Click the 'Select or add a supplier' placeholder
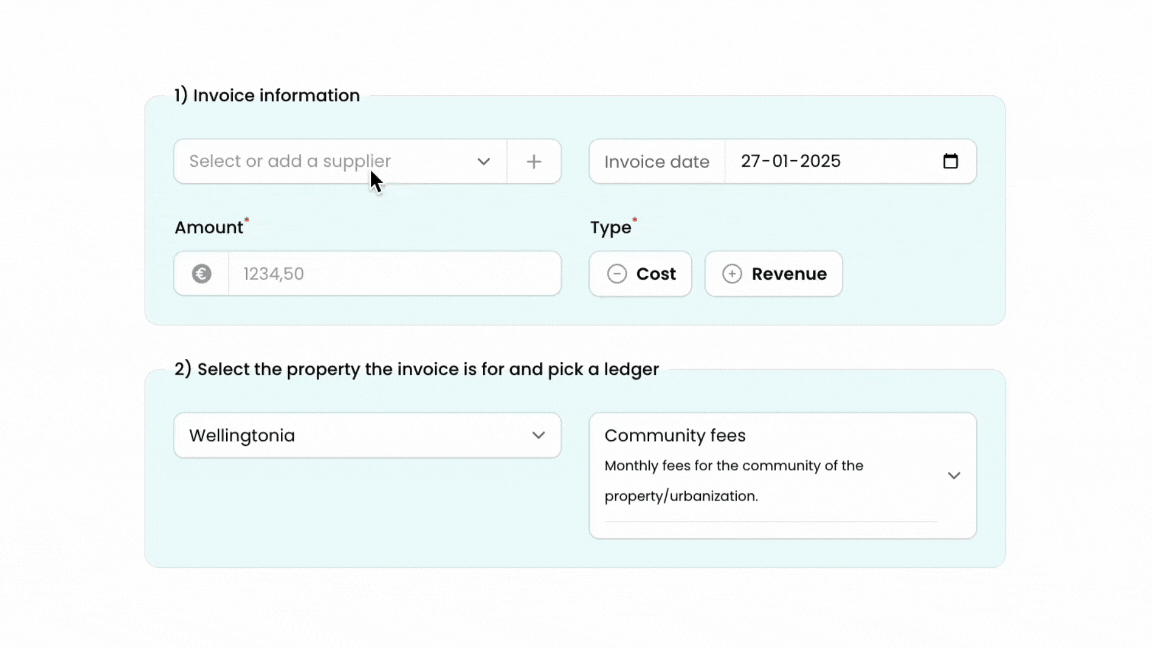The height and width of the screenshot is (648, 1152). point(290,161)
